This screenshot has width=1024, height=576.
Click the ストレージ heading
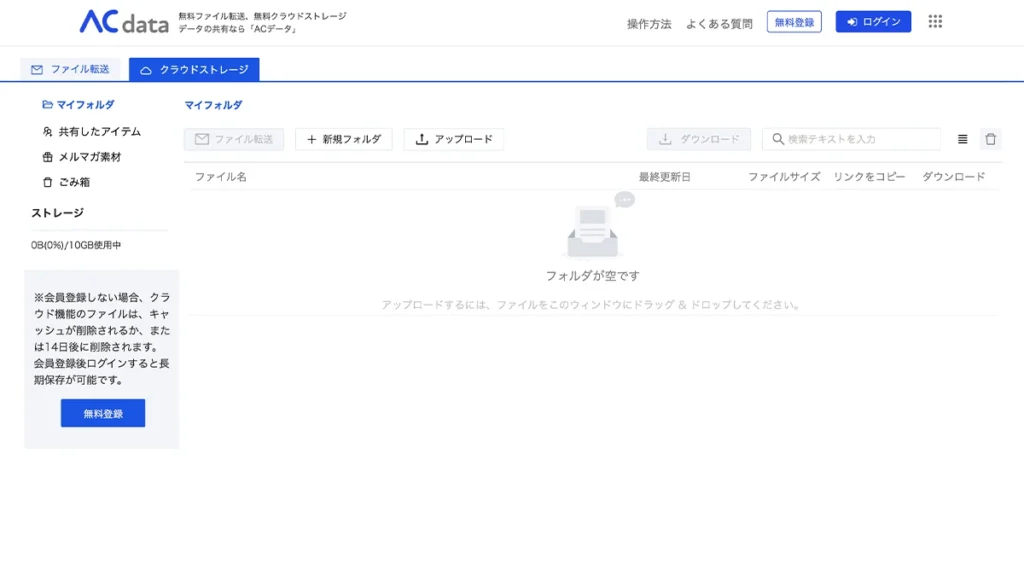pyautogui.click(x=57, y=213)
